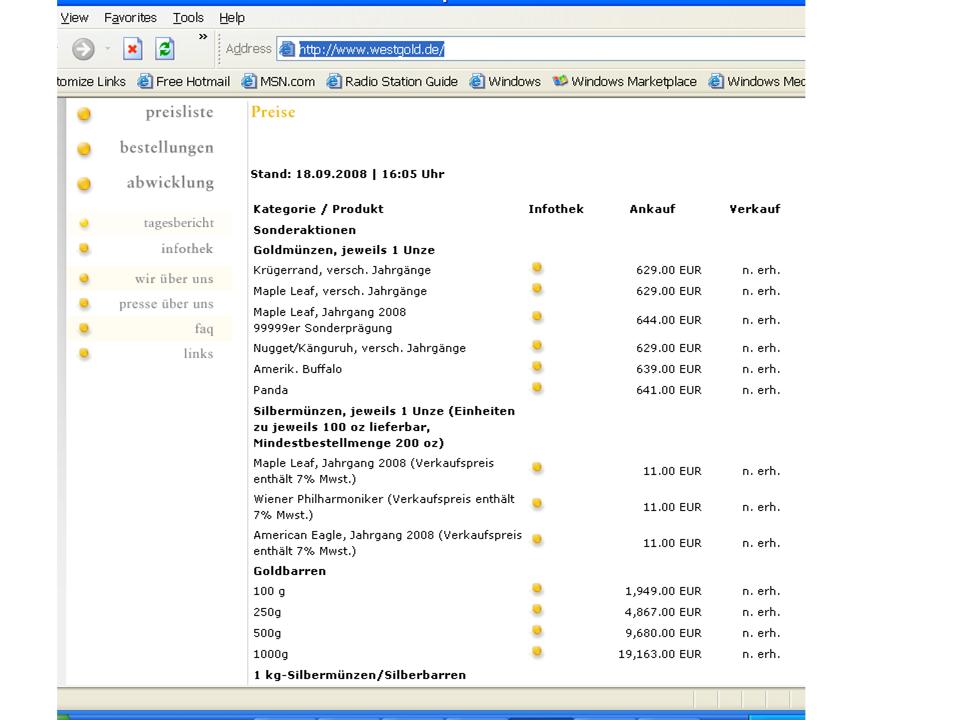Click the MSN.com page icon

(249, 81)
